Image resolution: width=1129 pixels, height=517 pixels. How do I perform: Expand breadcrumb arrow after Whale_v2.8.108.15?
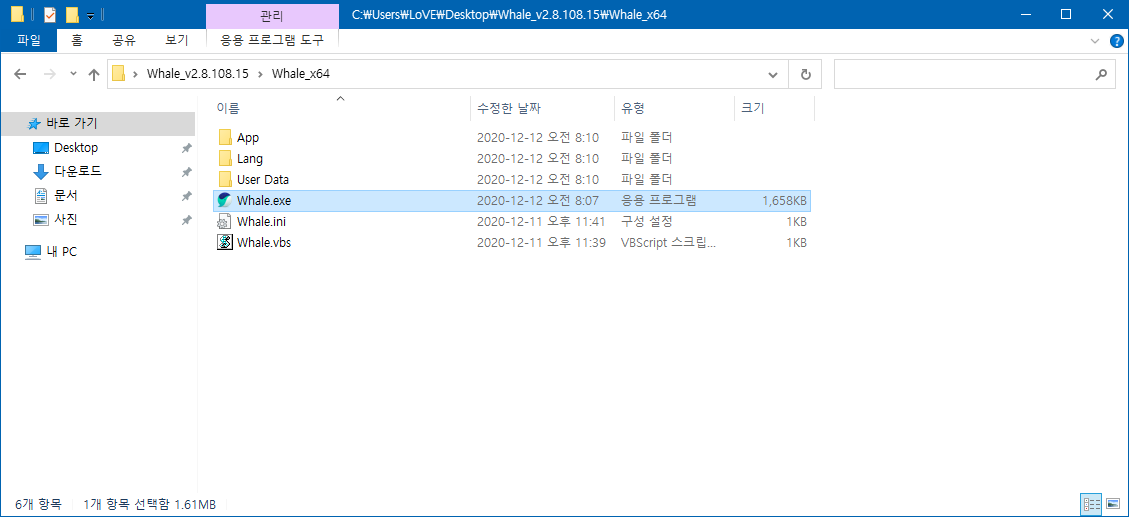point(260,74)
